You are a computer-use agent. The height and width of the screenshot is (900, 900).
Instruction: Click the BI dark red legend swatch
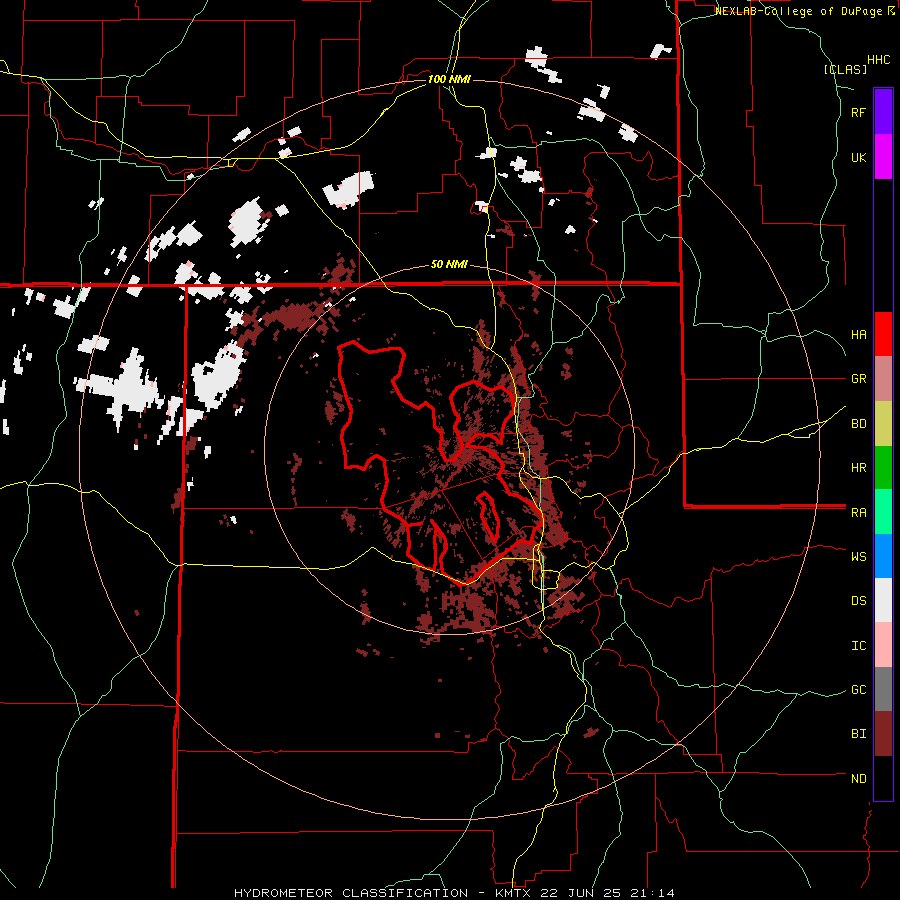[883, 734]
